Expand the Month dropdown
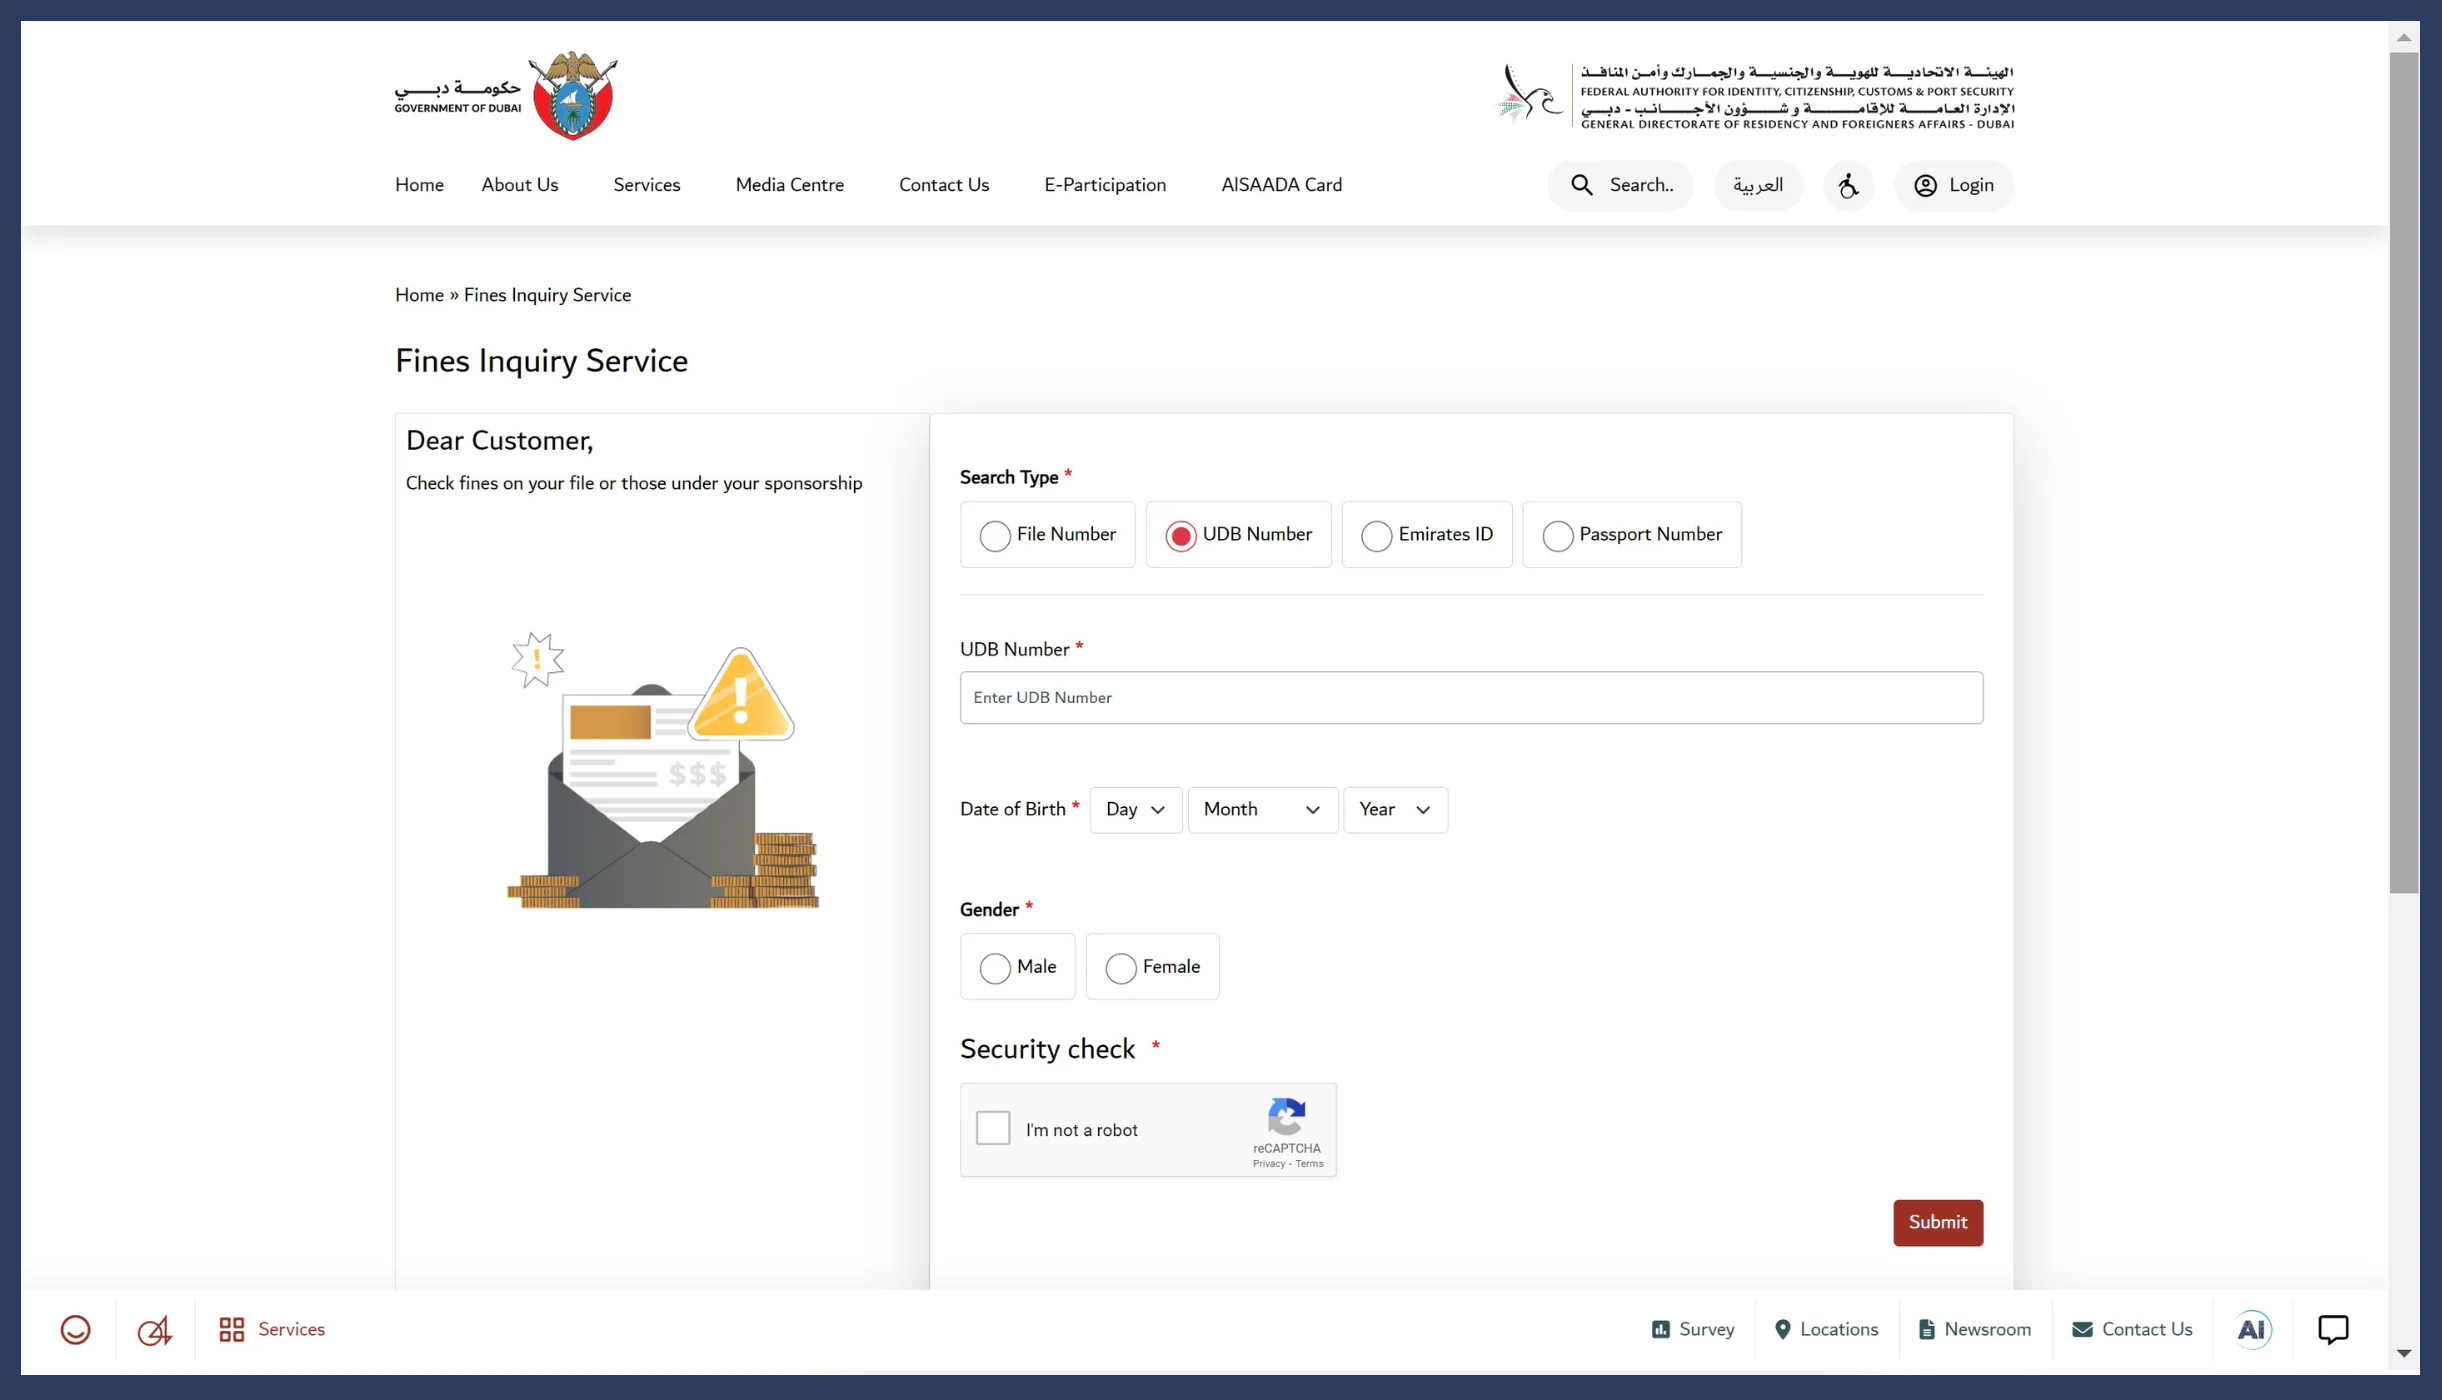 1262,810
